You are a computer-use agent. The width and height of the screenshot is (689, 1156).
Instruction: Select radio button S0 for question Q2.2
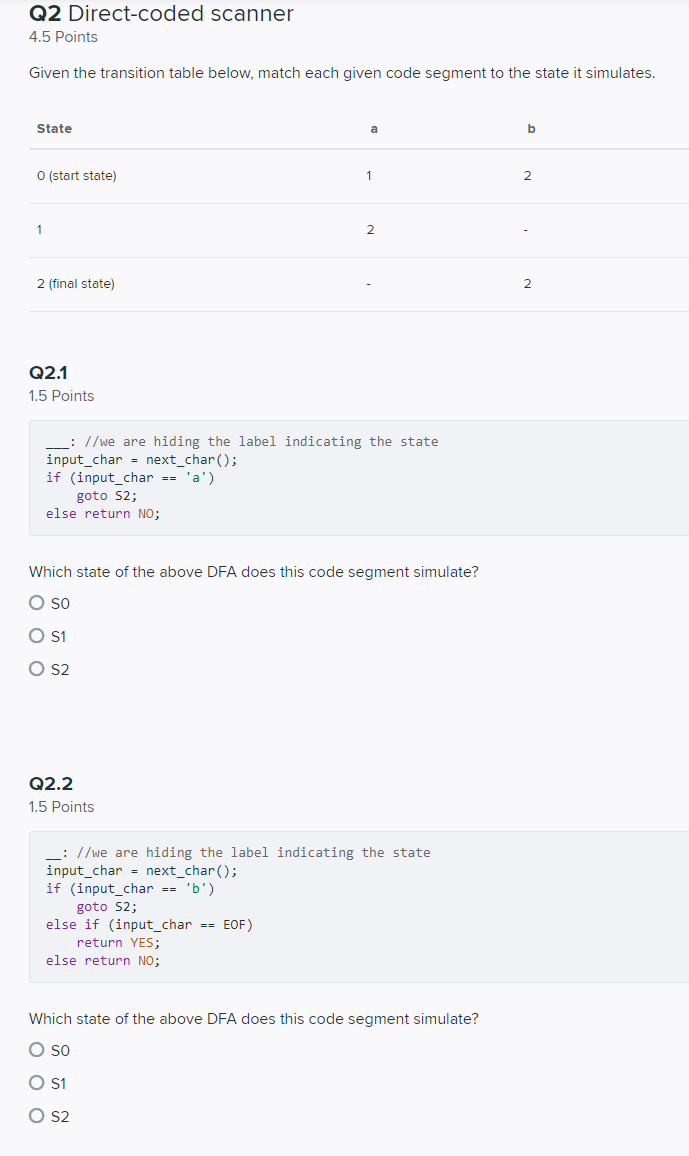point(36,1049)
